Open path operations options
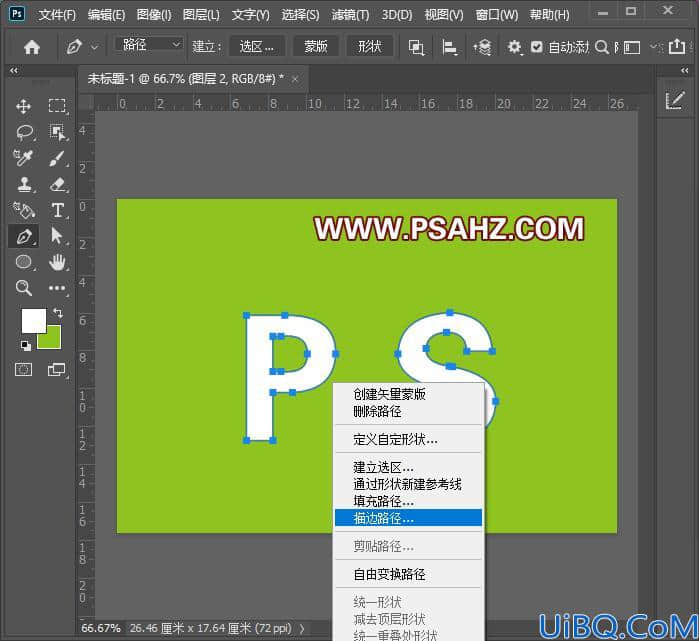 [416, 47]
